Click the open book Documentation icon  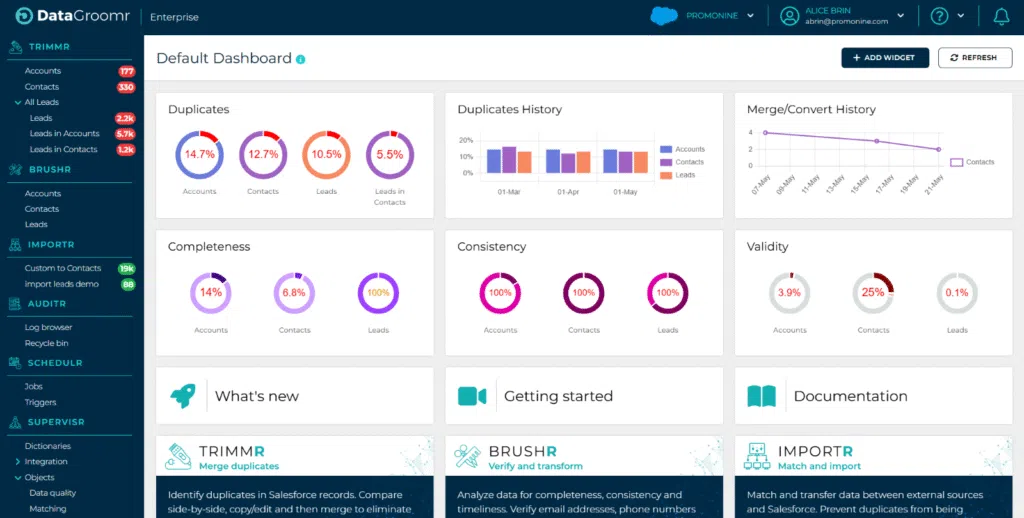[x=761, y=396]
